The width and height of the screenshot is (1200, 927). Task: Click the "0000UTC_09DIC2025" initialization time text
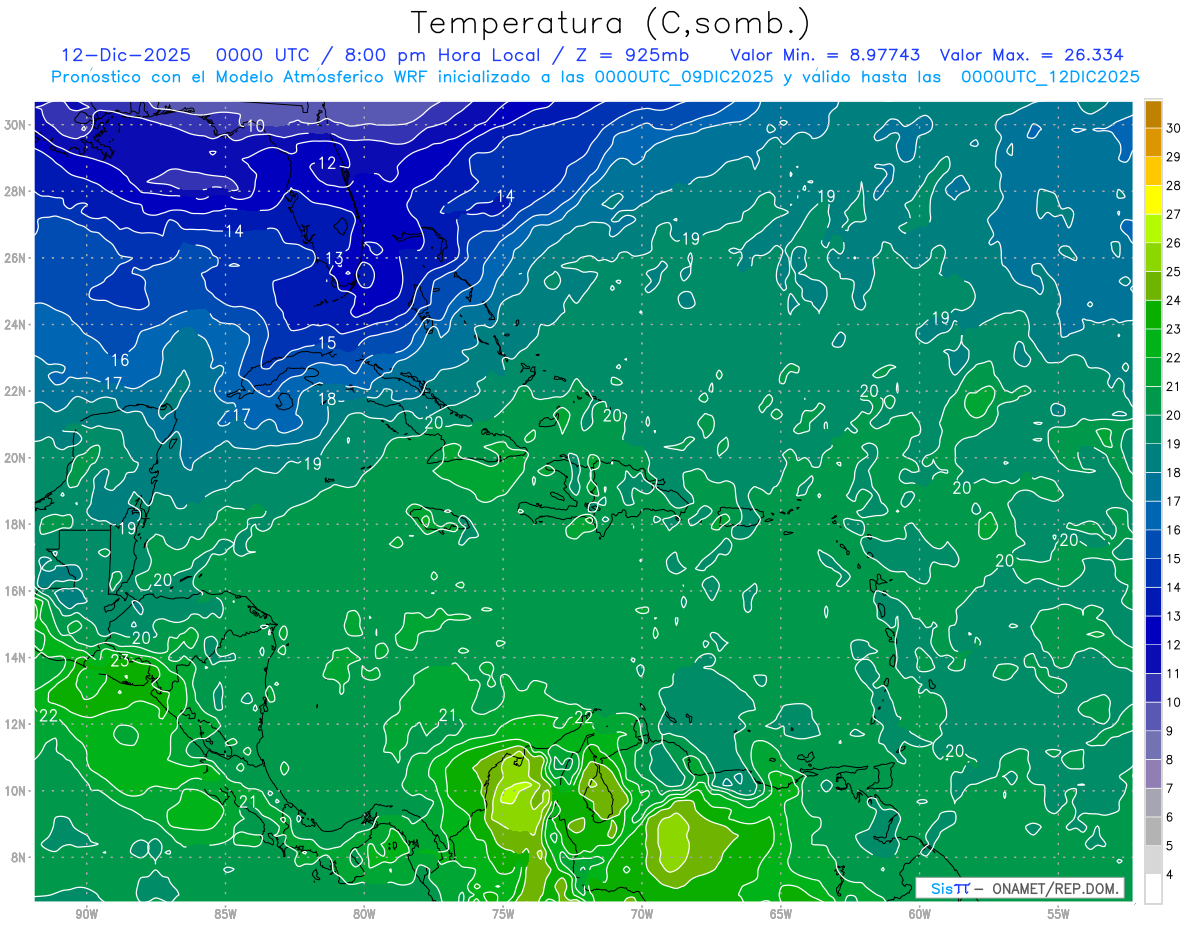tap(684, 77)
